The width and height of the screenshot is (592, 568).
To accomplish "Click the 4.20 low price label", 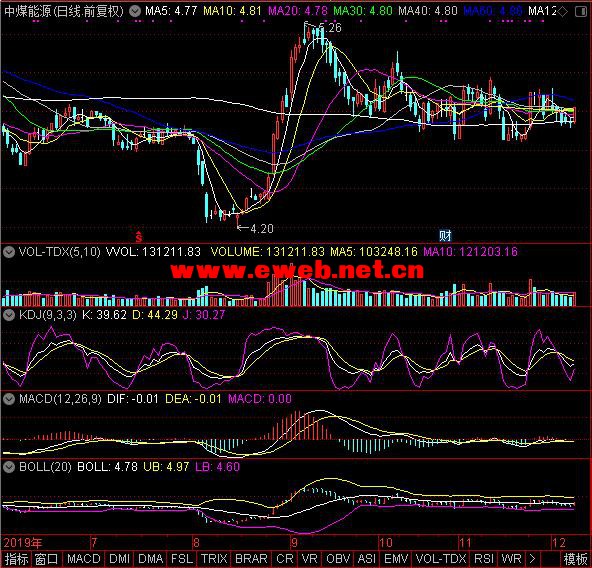I will [262, 229].
